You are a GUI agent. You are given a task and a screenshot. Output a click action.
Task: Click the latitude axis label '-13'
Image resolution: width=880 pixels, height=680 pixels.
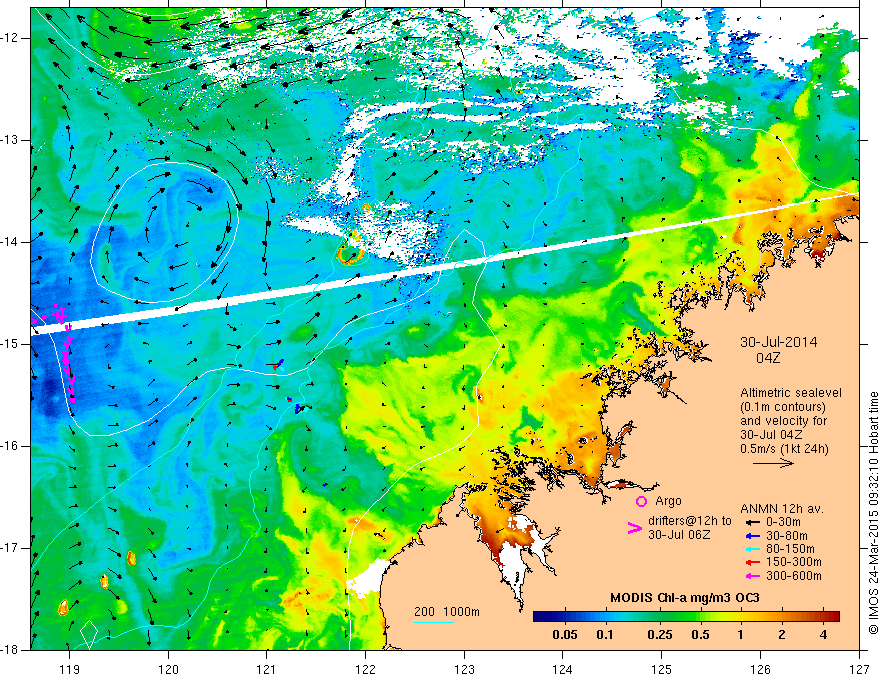click(x=10, y=140)
